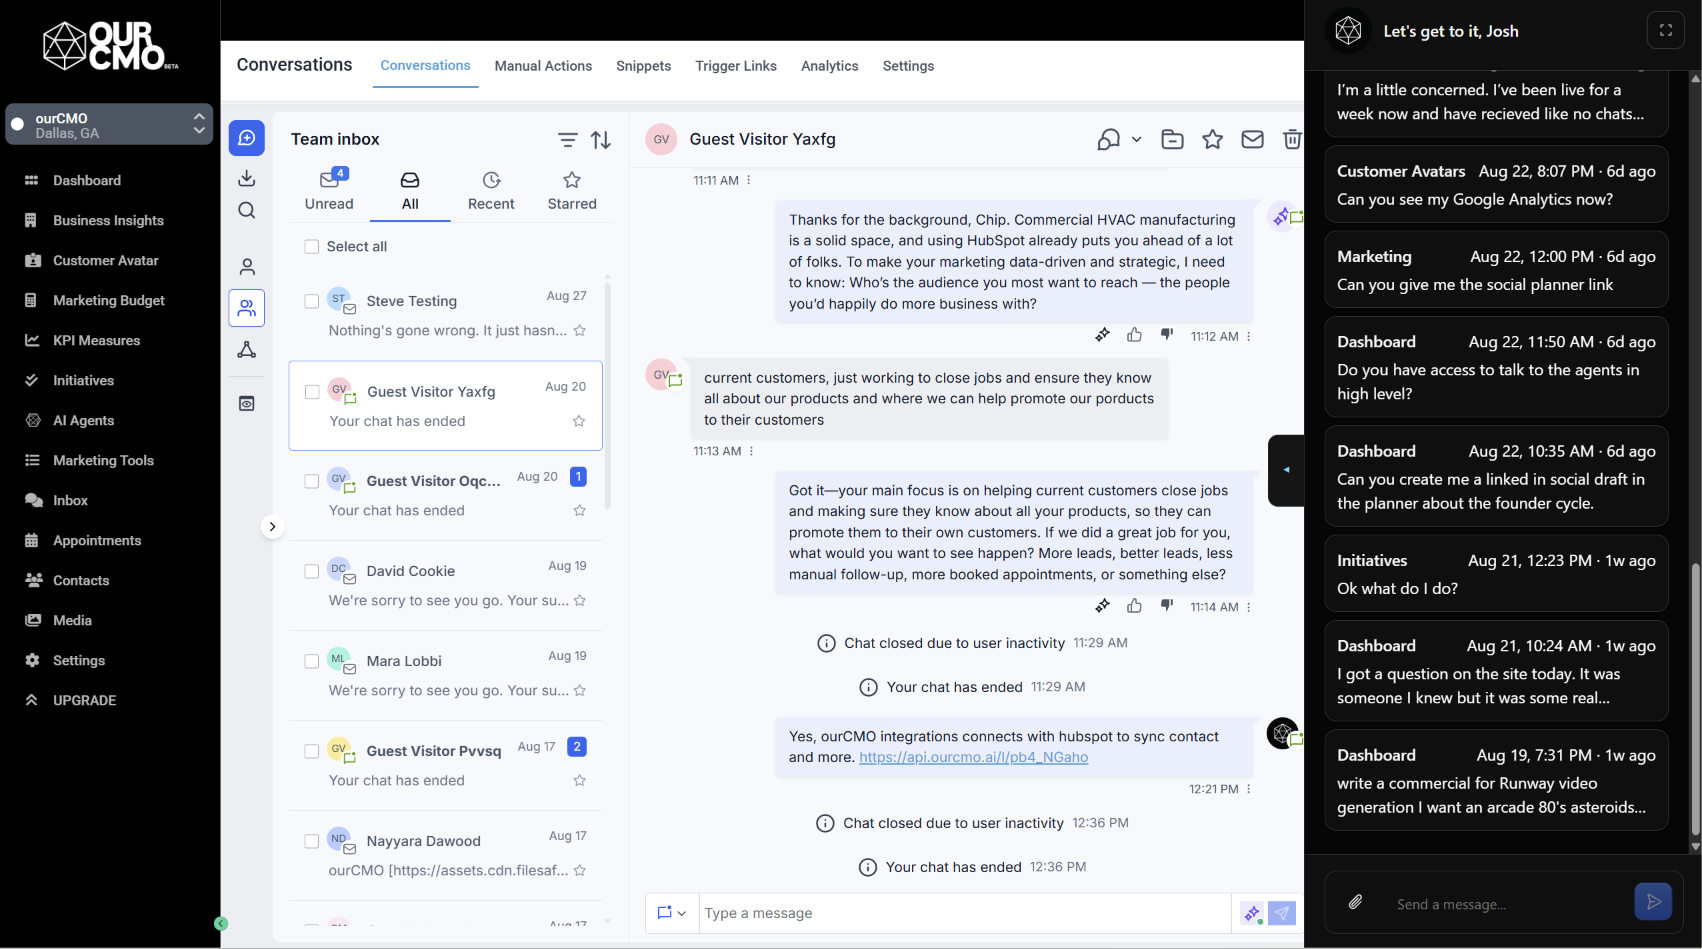1702x949 pixels.
Task: Click the sort arrows icon in Team inbox
Action: pyautogui.click(x=601, y=140)
